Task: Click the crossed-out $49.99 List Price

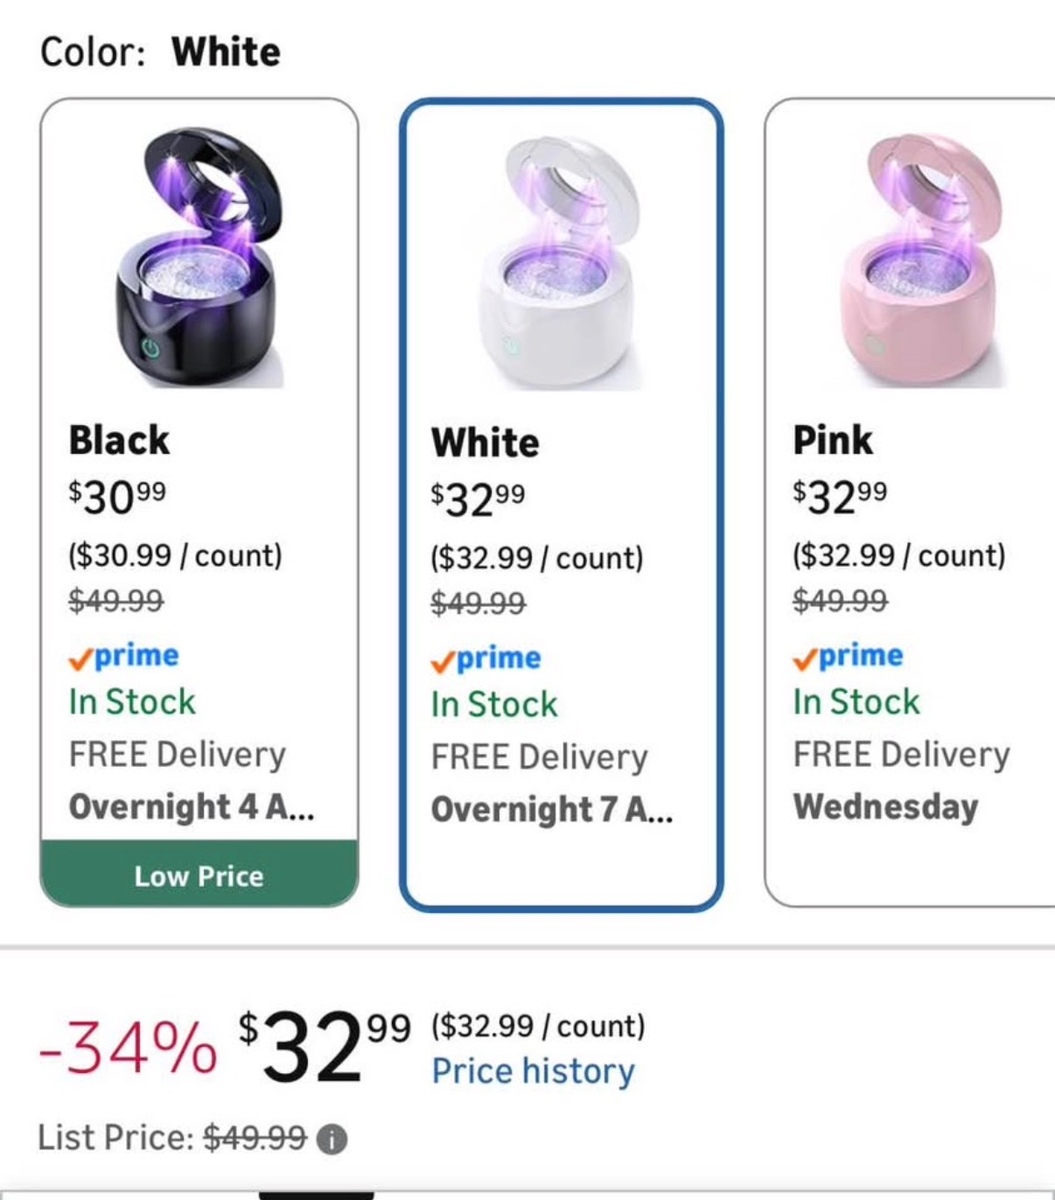Action: point(255,1137)
